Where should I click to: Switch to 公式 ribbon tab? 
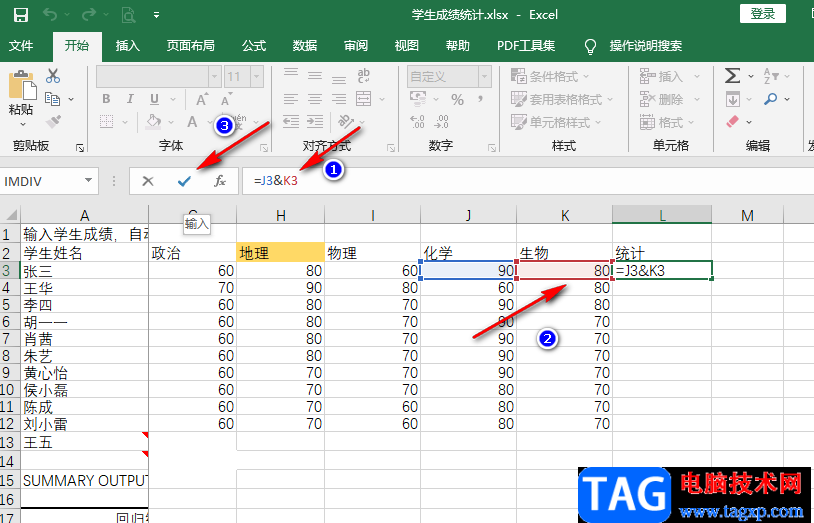pos(254,46)
